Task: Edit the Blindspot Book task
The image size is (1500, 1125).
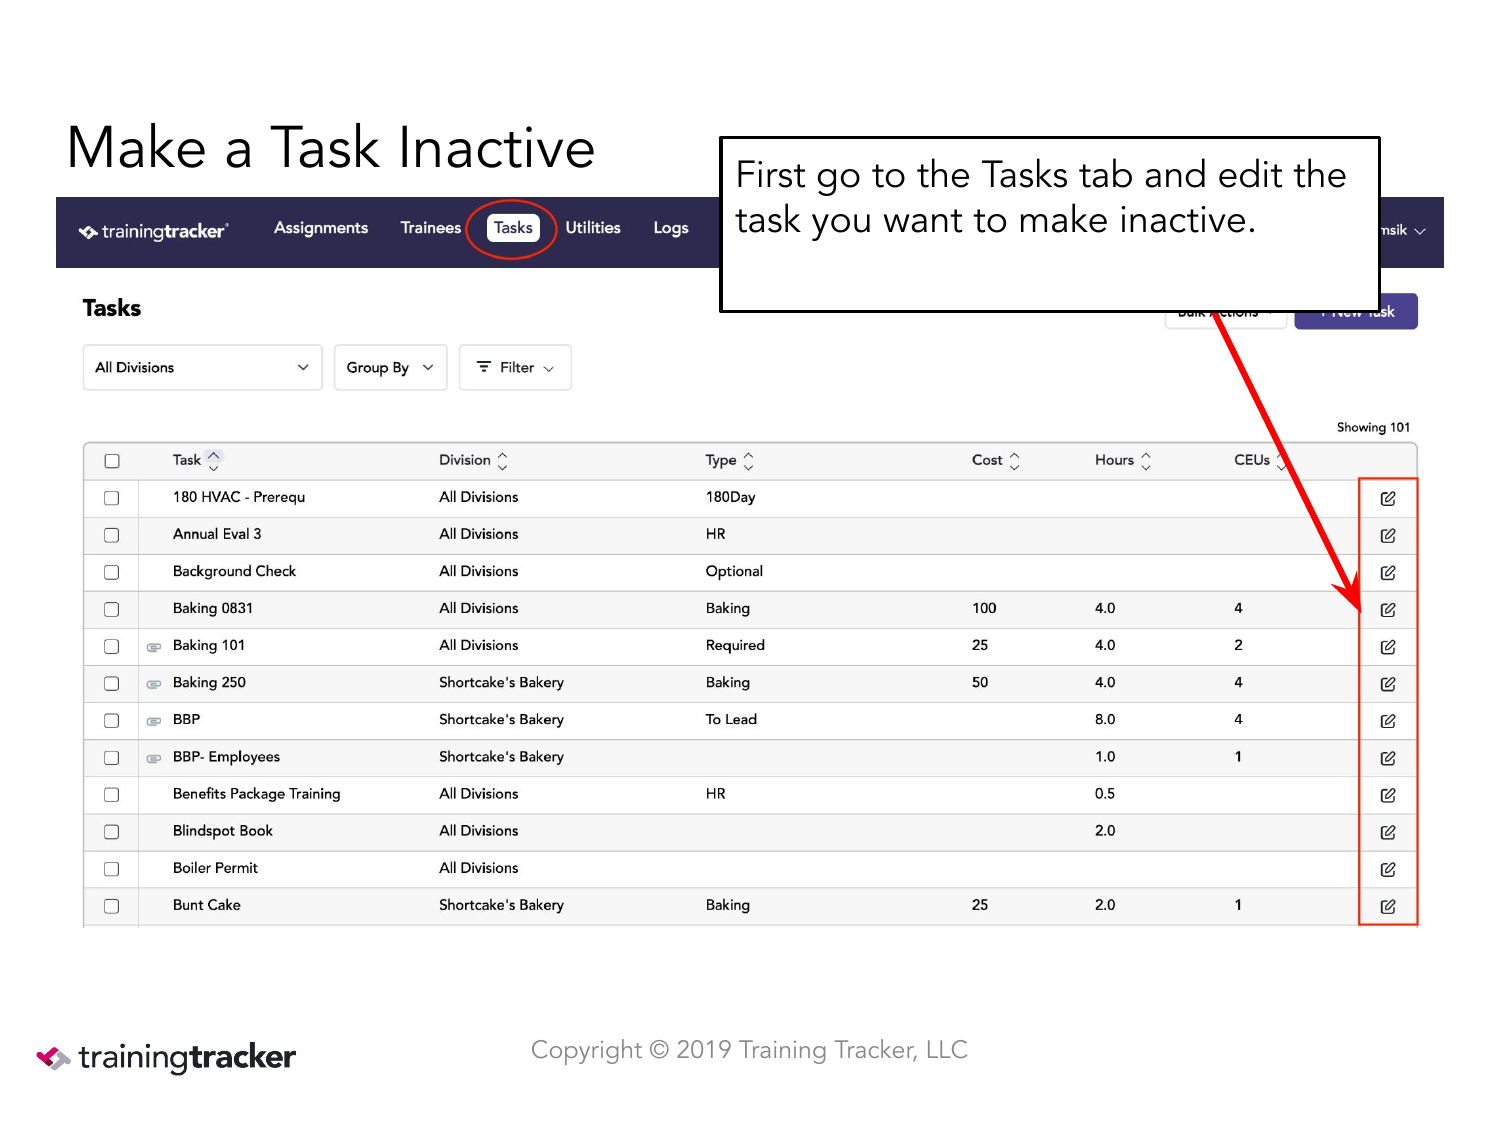Action: pos(1388,832)
